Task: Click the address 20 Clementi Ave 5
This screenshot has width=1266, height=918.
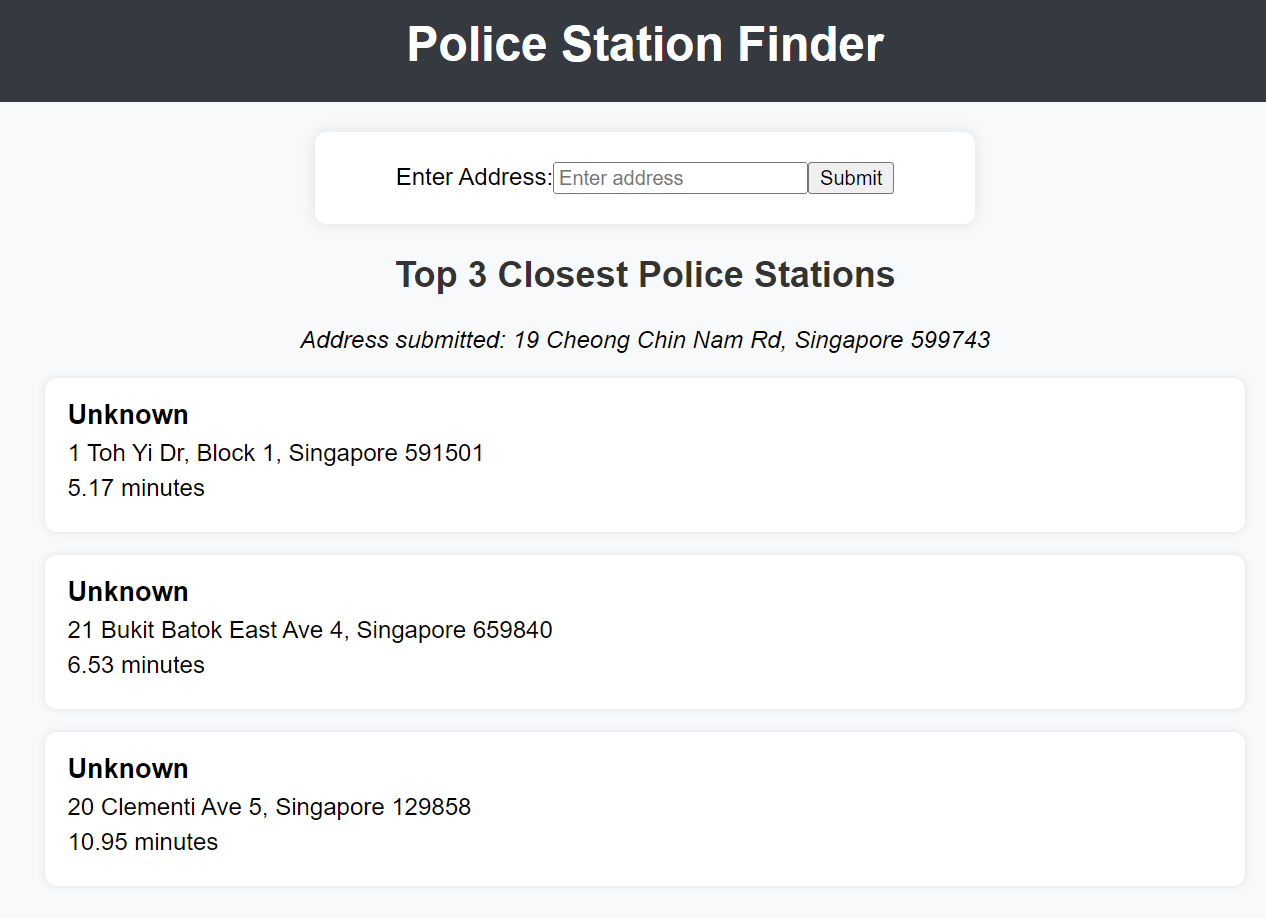Action: tap(269, 806)
